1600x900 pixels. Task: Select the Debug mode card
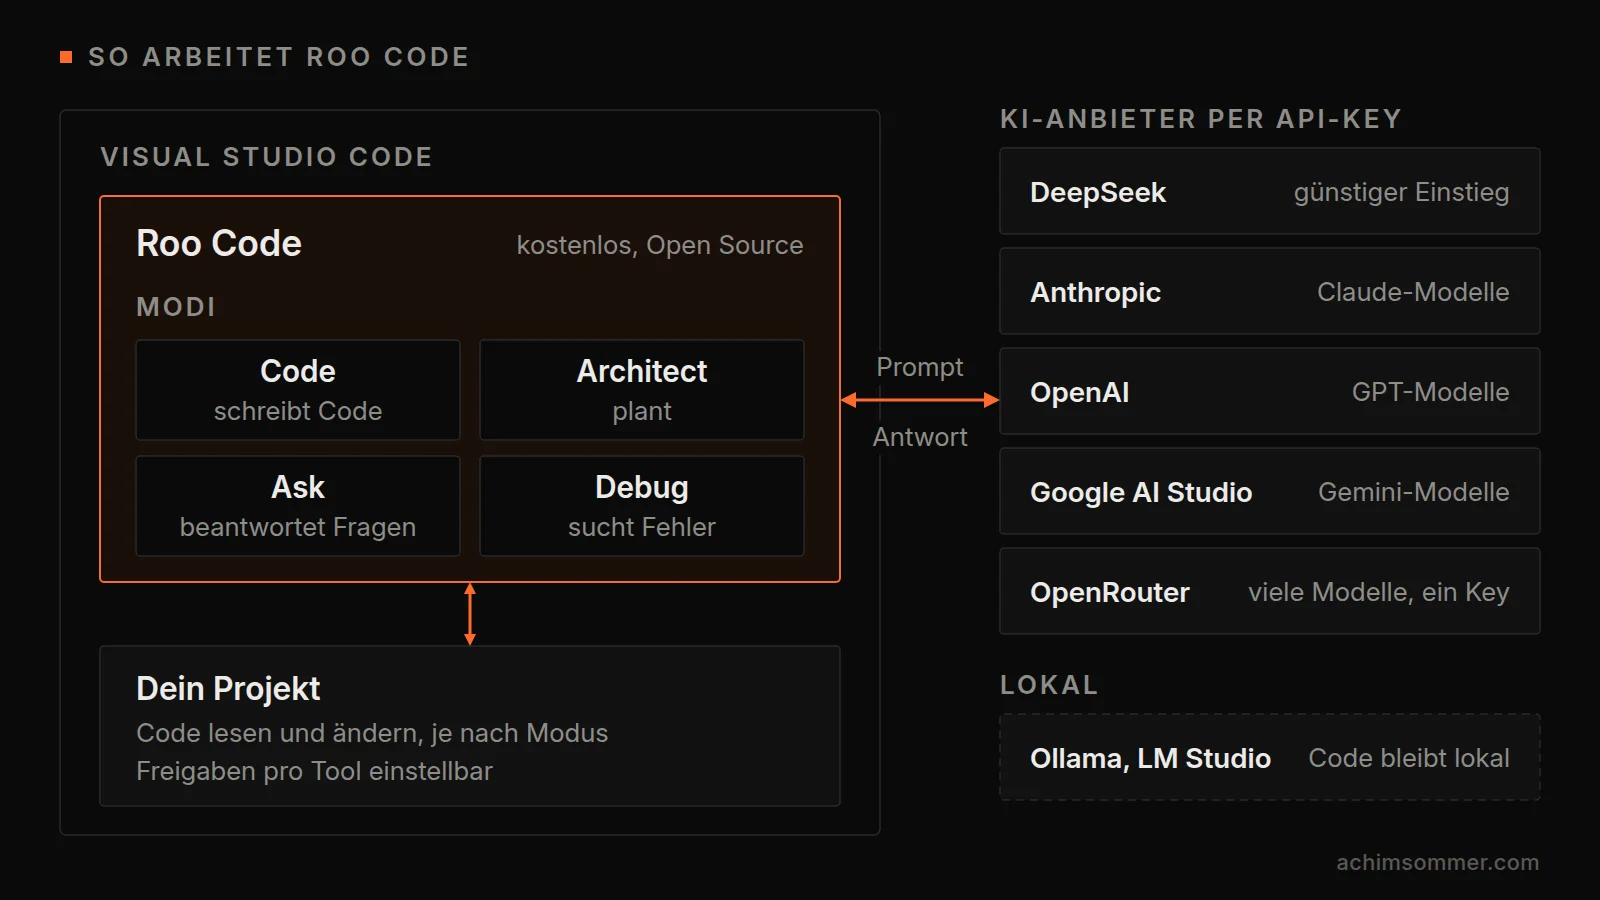point(642,506)
